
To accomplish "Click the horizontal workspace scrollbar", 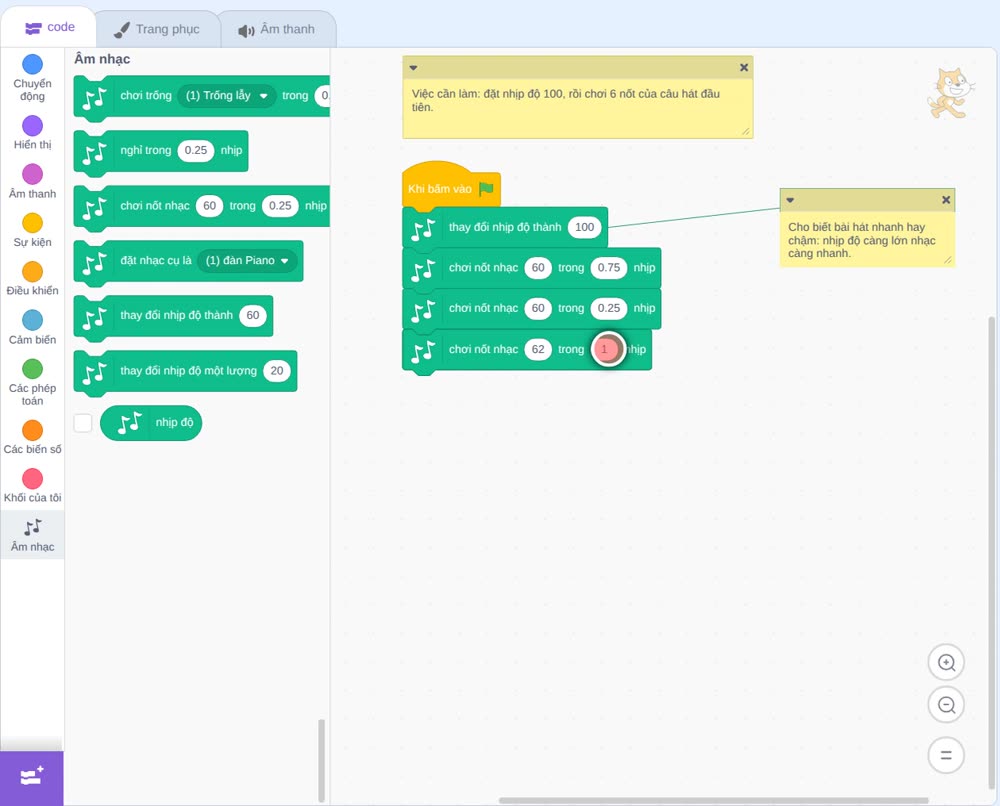I will pyautogui.click(x=713, y=800).
